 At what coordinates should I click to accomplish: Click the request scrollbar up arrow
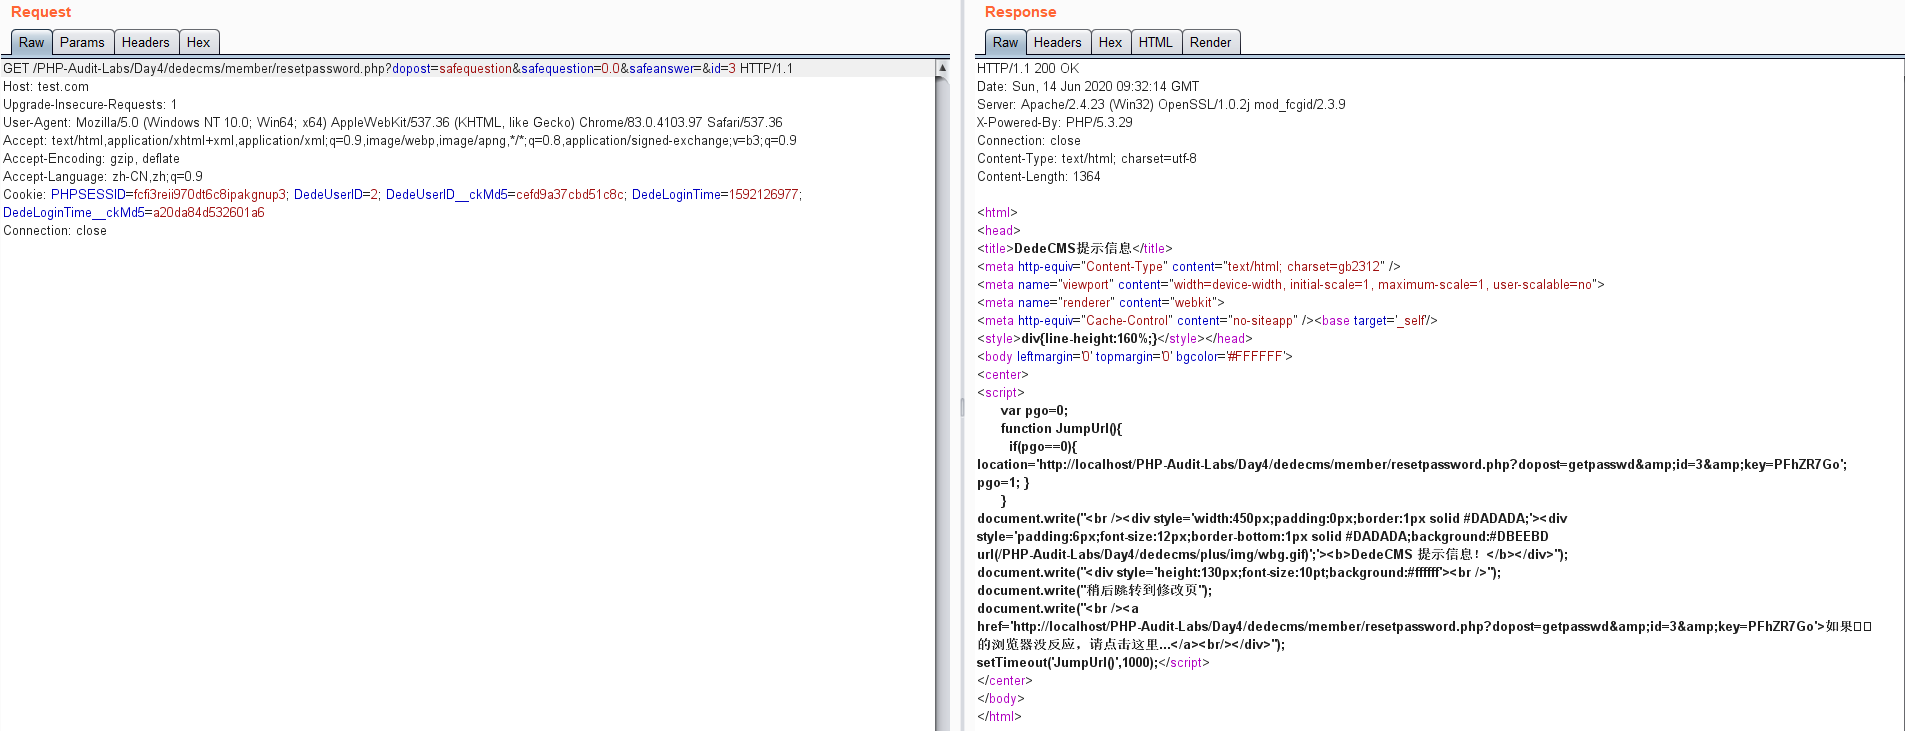[942, 68]
